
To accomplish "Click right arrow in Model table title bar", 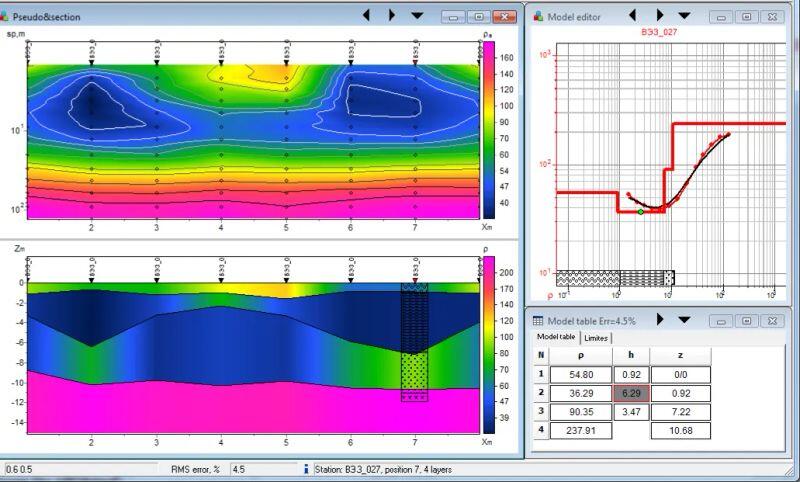I will pos(659,320).
